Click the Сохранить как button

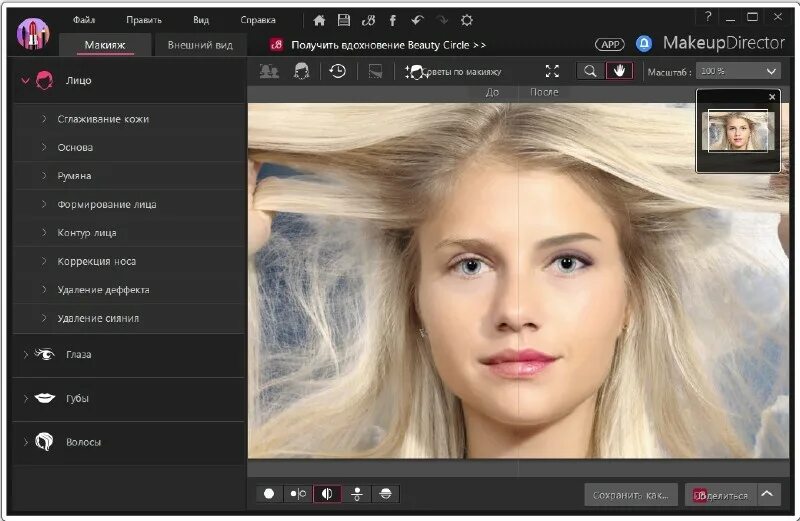pos(630,494)
